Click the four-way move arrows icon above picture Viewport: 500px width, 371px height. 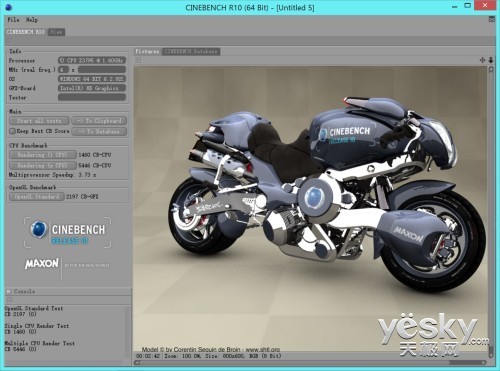(482, 60)
